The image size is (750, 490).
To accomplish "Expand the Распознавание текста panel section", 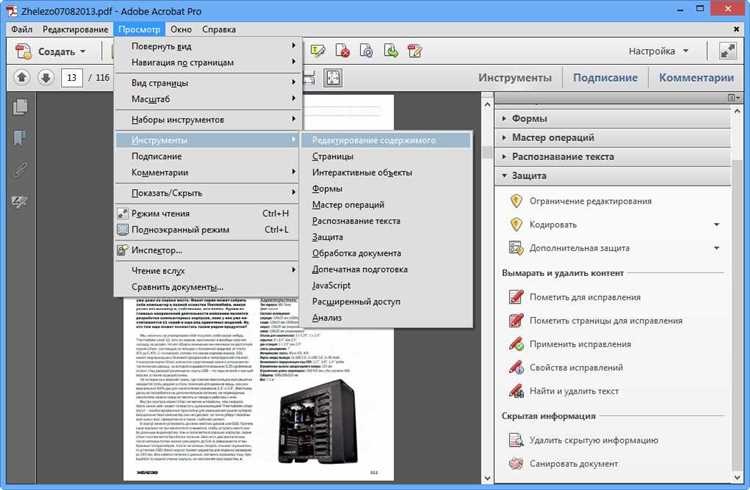I will coord(613,156).
